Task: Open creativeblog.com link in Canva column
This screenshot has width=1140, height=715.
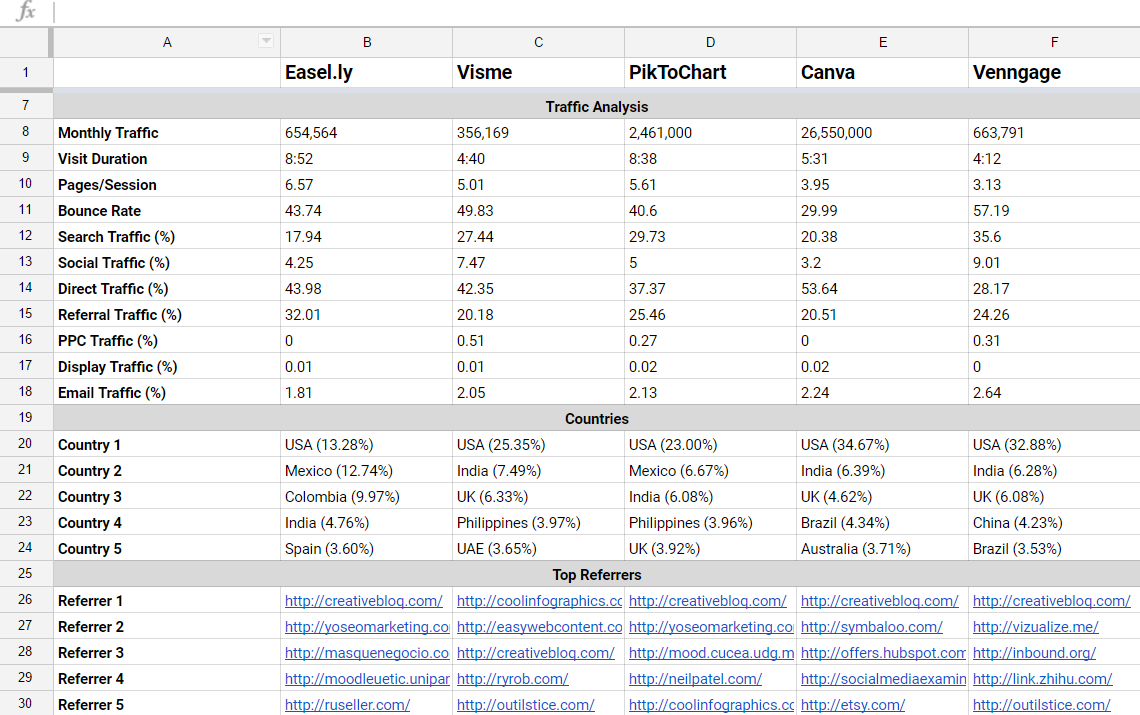Action: (x=880, y=601)
